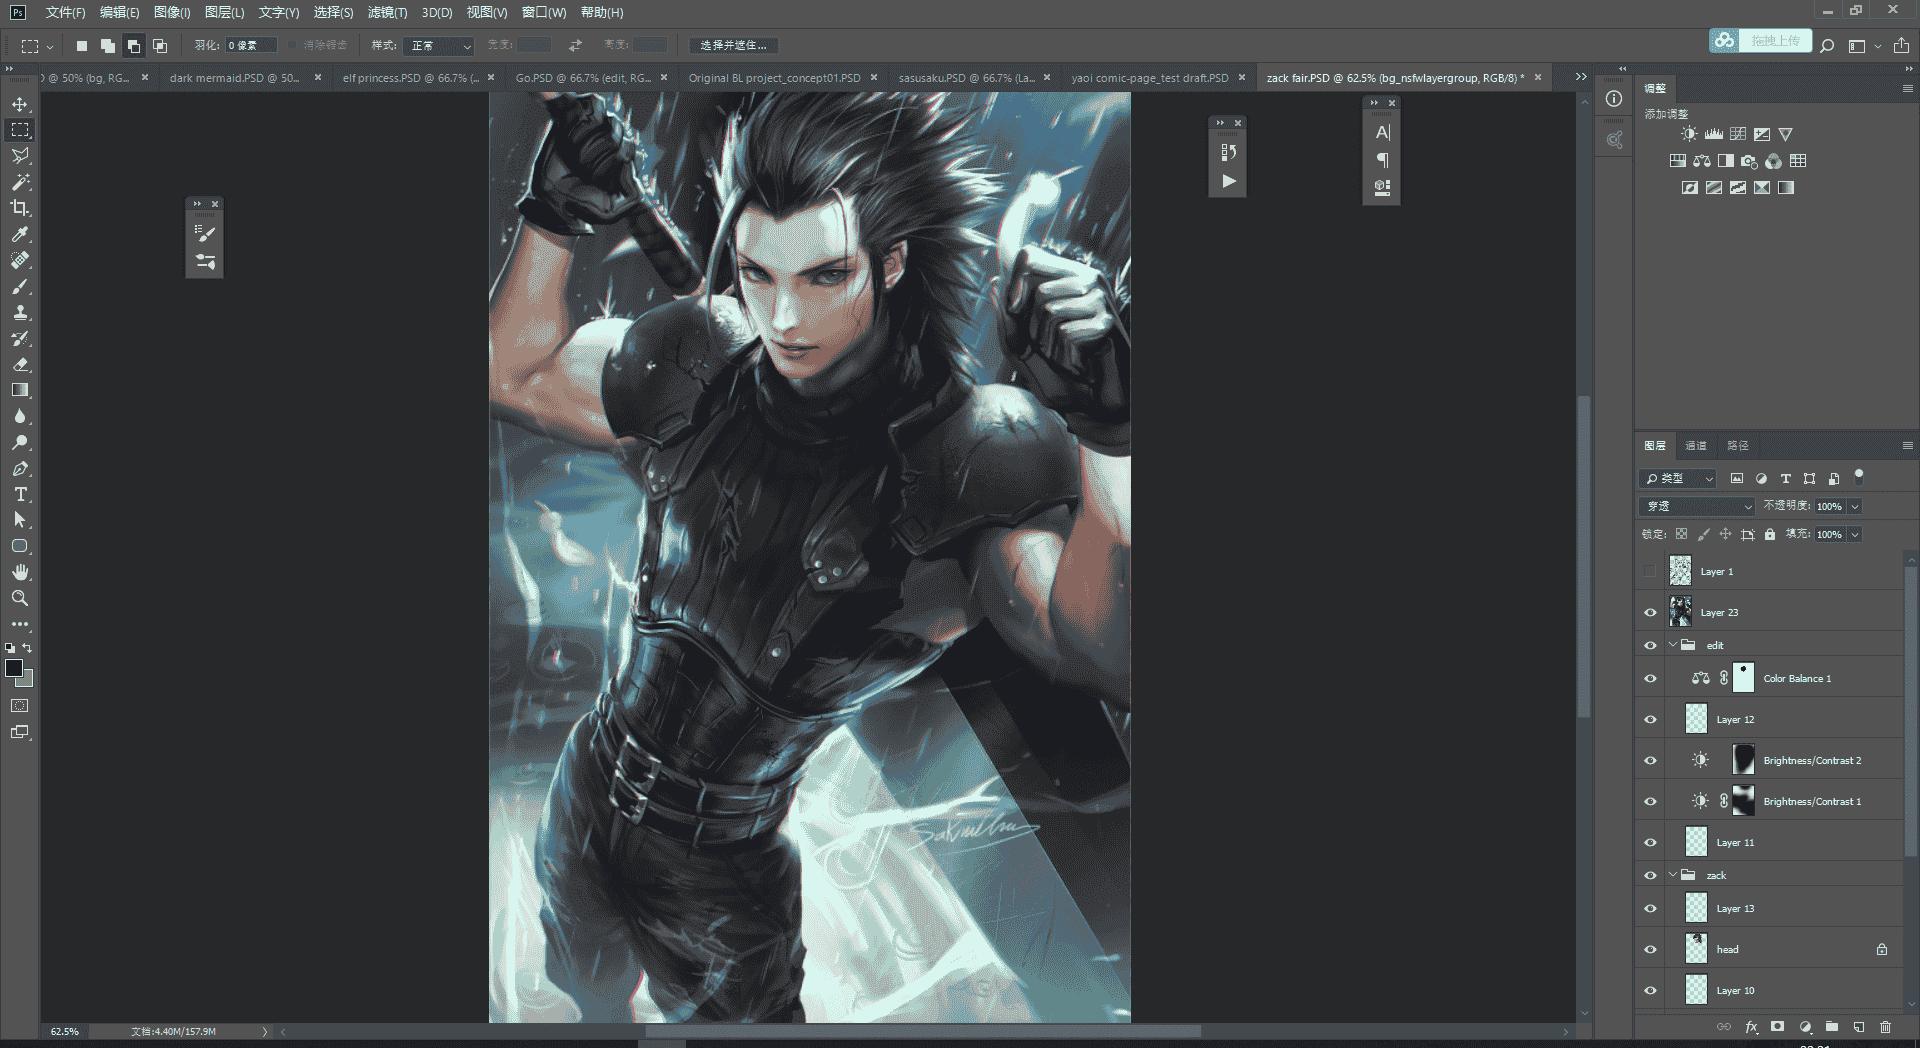The width and height of the screenshot is (1920, 1048).
Task: Delete layer with the trash icon
Action: [1885, 1026]
